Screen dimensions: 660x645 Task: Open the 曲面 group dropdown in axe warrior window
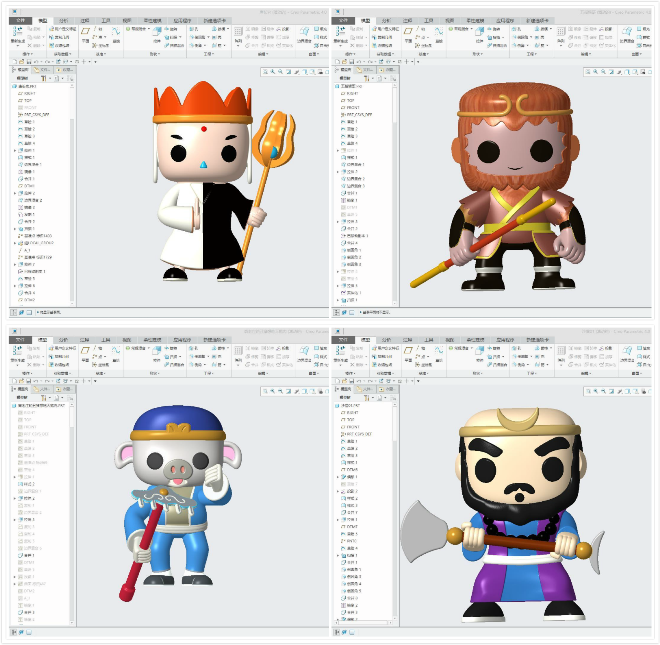click(x=637, y=373)
